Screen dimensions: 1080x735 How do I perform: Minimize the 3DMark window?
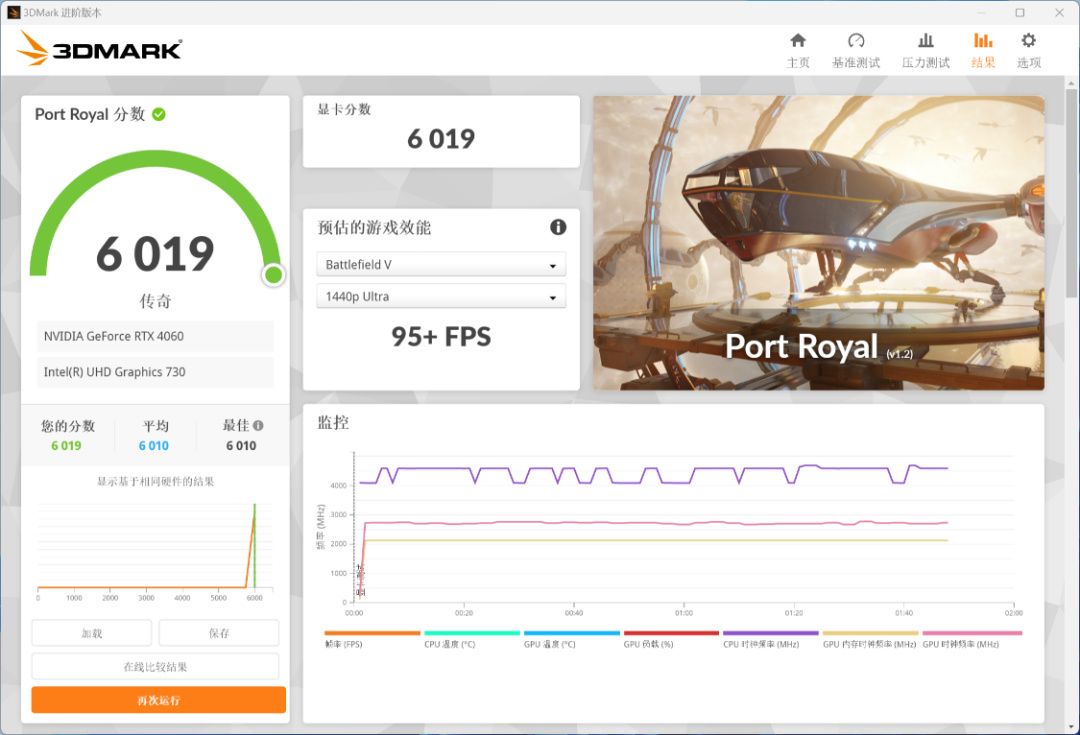pos(982,12)
